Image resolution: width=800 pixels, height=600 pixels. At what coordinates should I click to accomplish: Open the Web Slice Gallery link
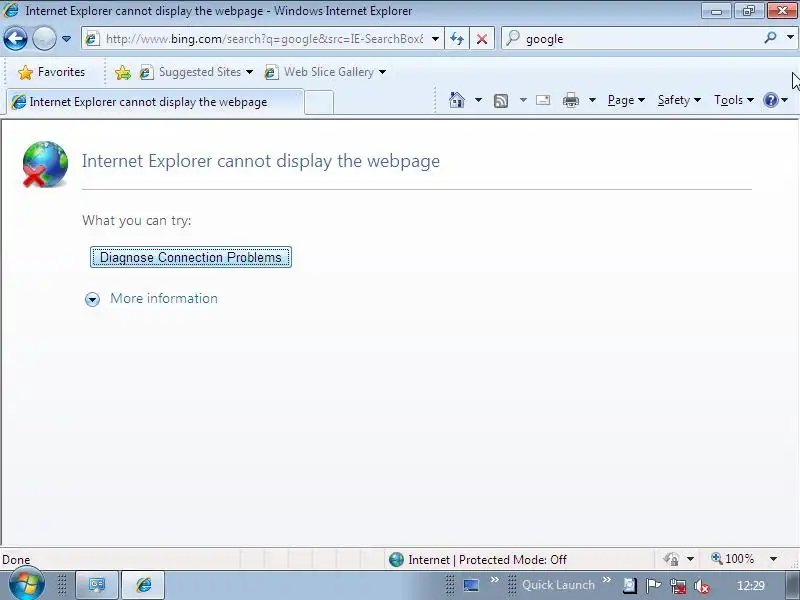[320, 72]
